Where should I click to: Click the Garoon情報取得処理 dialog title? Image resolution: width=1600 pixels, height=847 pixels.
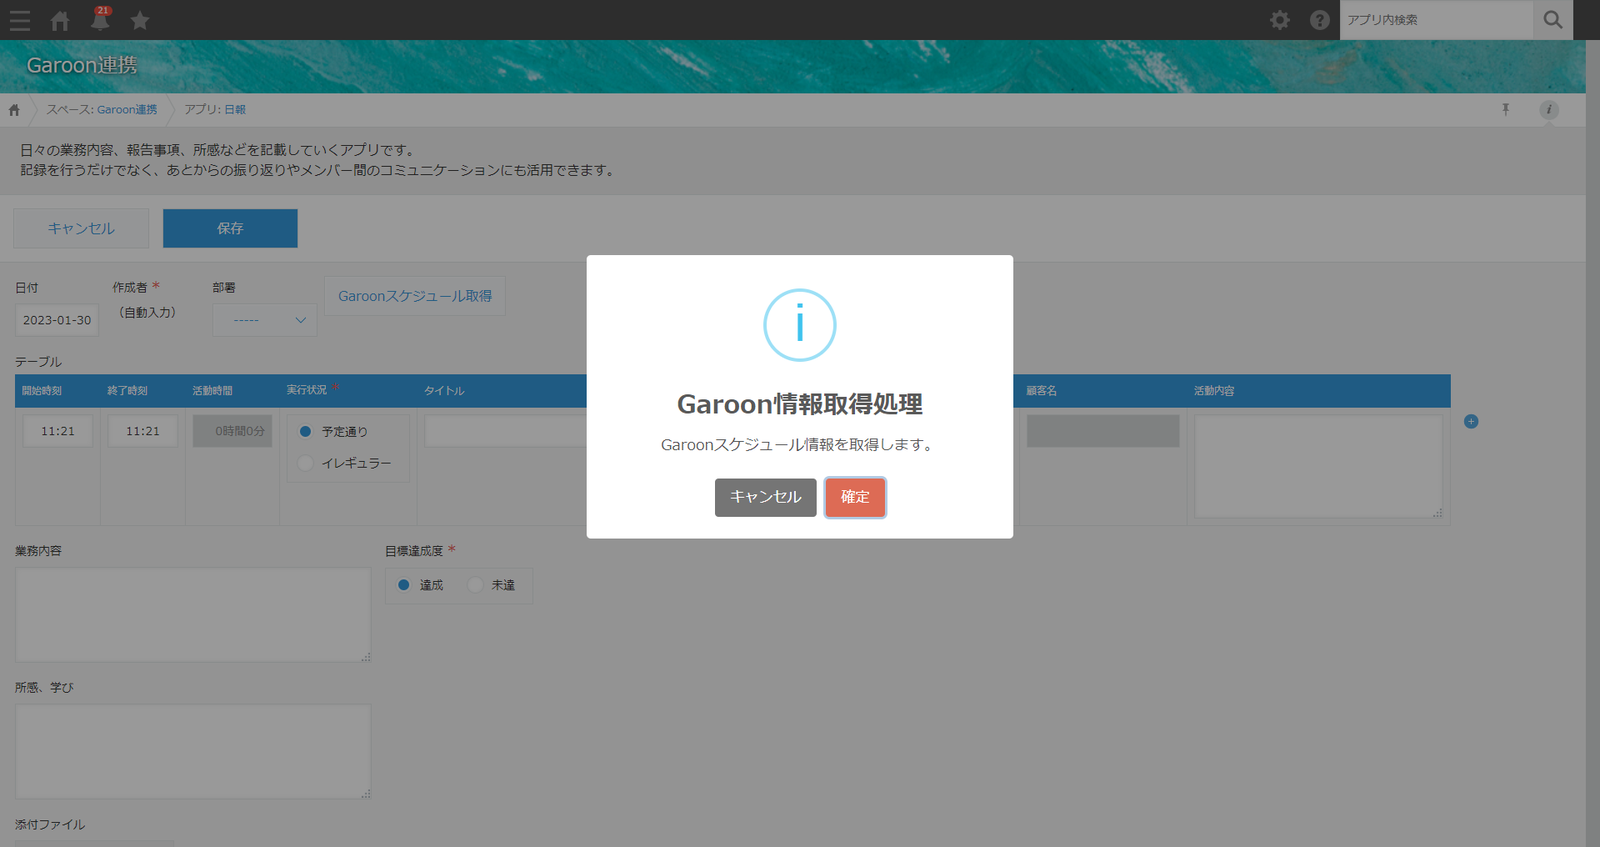coord(800,404)
